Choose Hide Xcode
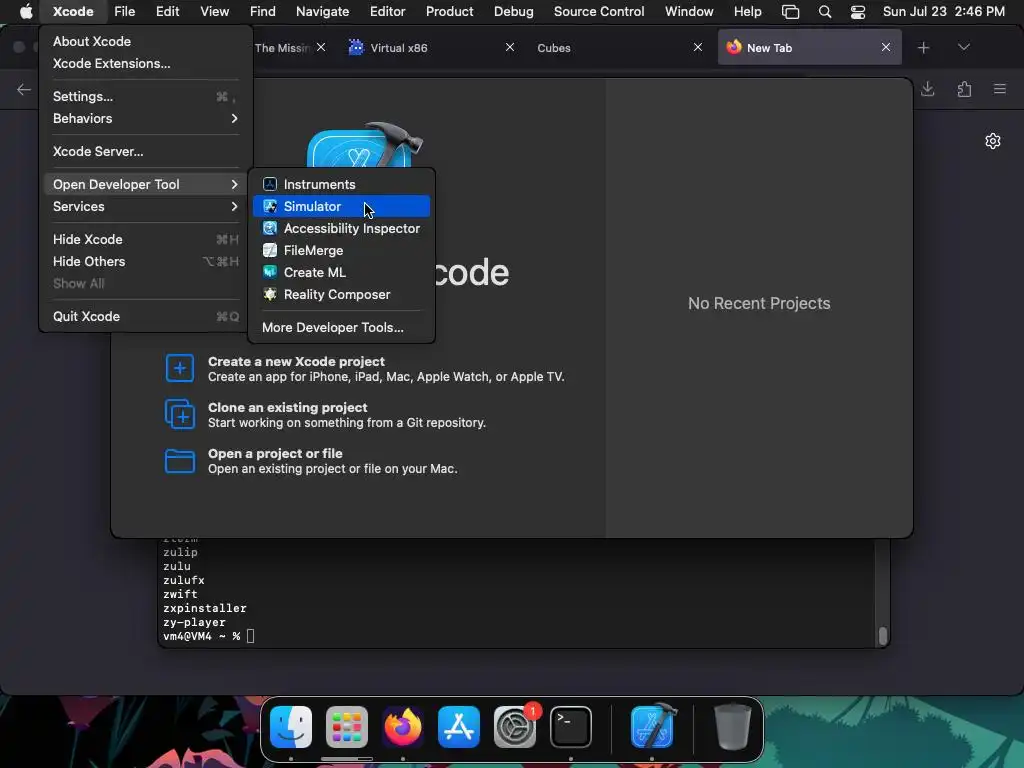The width and height of the screenshot is (1024, 768). (145, 239)
